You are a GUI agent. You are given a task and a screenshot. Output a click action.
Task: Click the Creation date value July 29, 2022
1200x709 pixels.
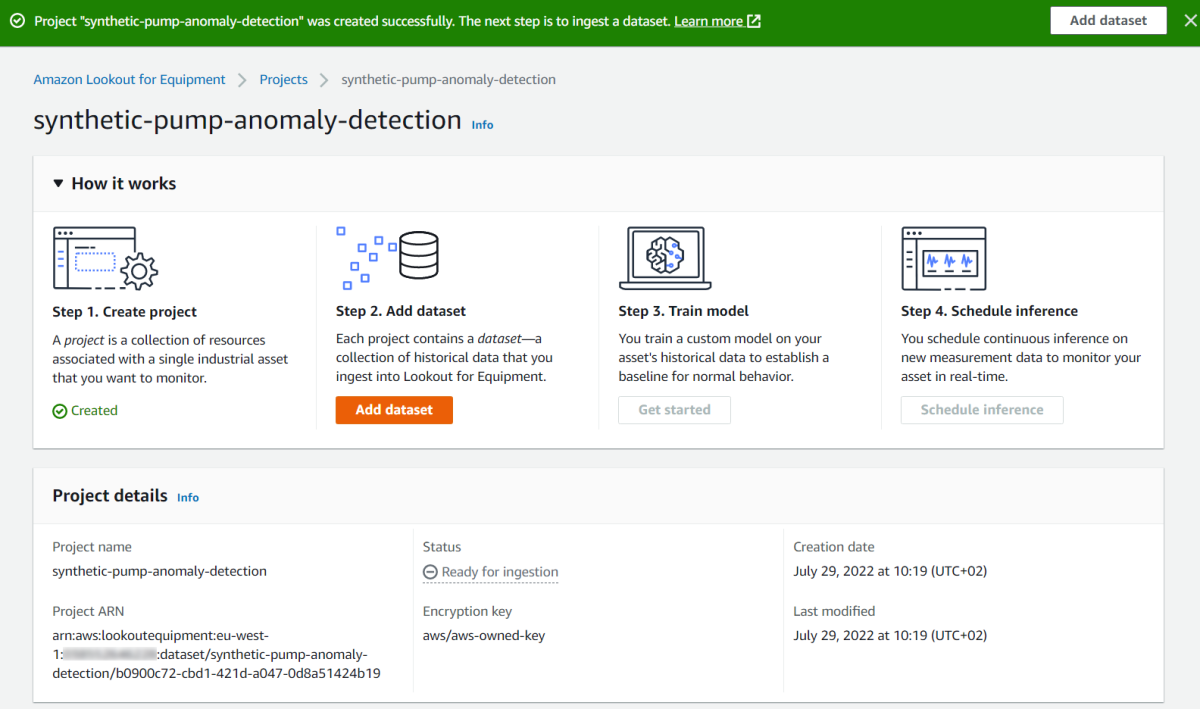(890, 571)
